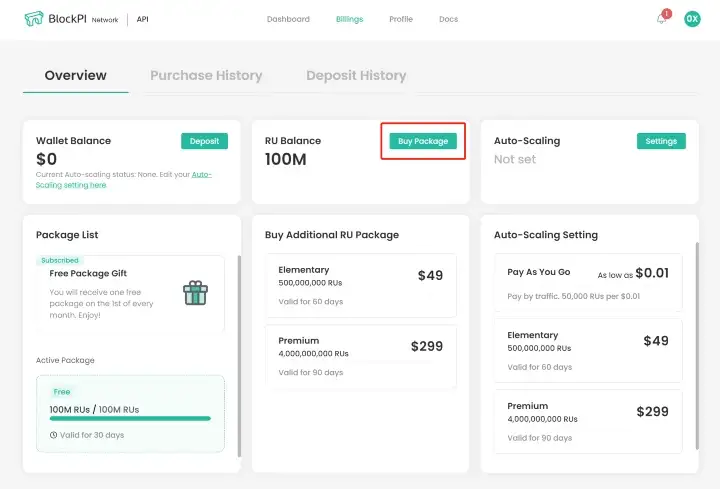Open the 0X account avatar
This screenshot has height=489, width=720.
click(692, 19)
